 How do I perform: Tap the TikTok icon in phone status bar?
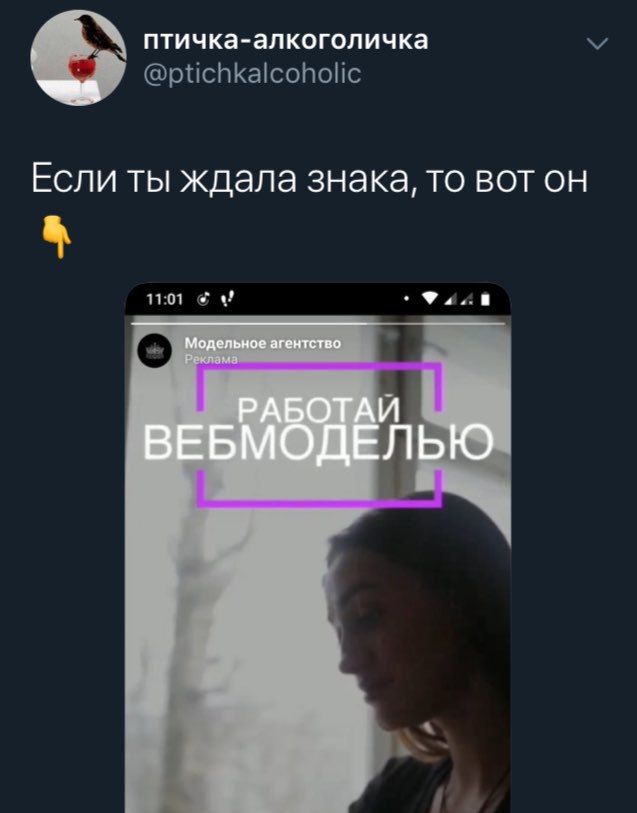tap(205, 299)
